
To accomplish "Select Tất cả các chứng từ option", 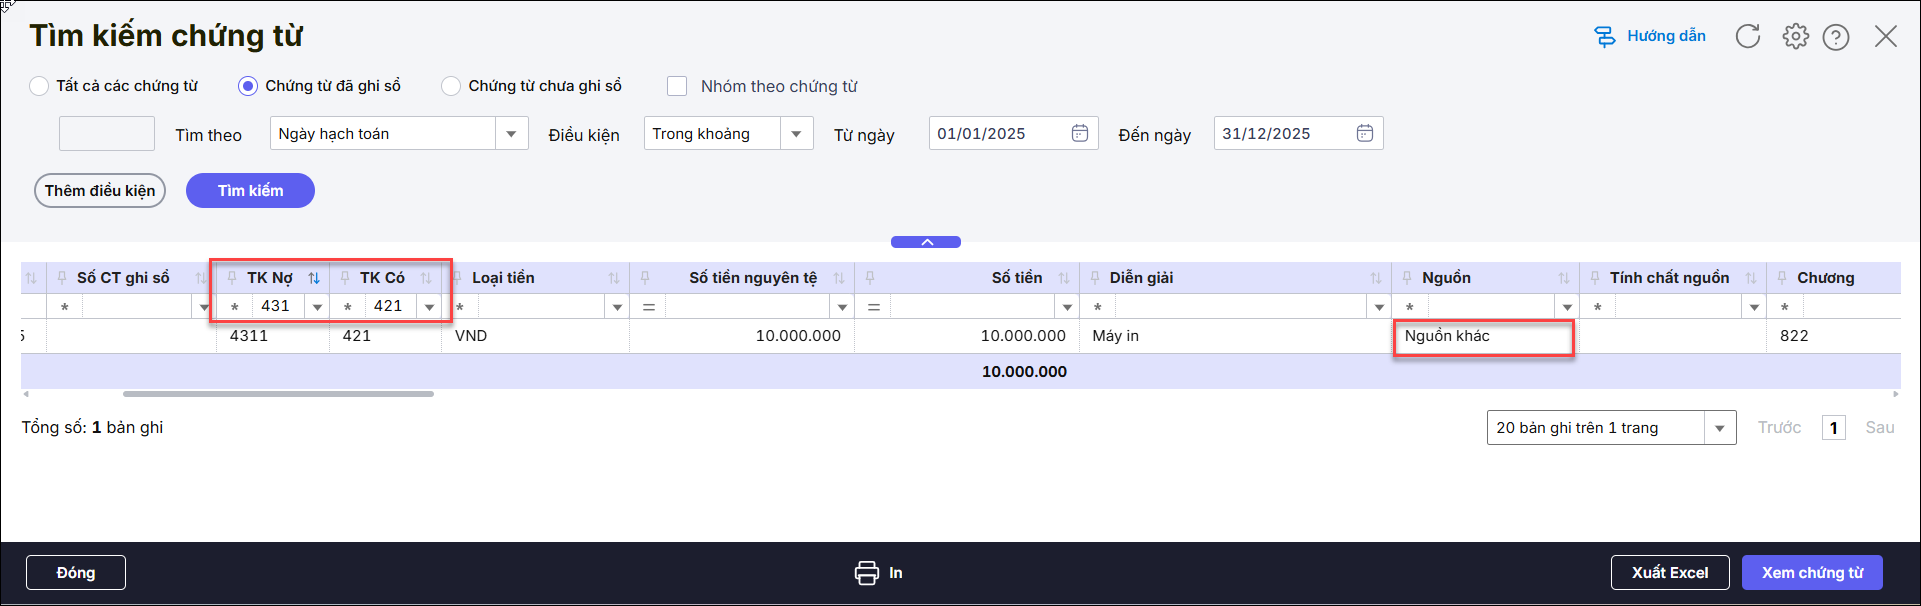I will pyautogui.click(x=39, y=86).
